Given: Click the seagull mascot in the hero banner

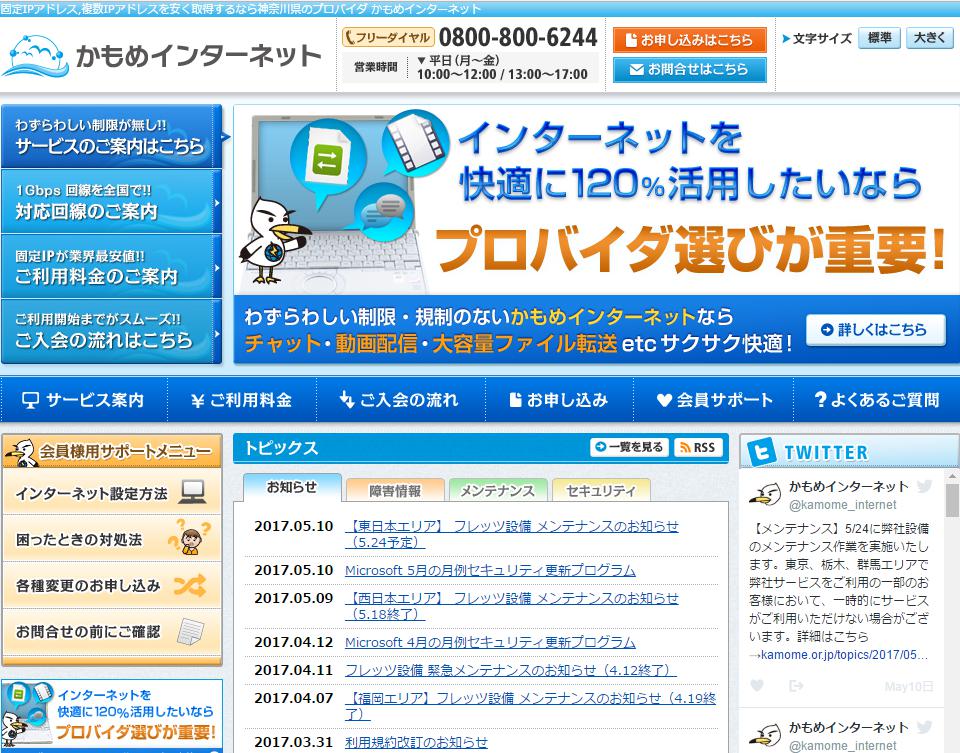Looking at the screenshot, I should click(272, 239).
